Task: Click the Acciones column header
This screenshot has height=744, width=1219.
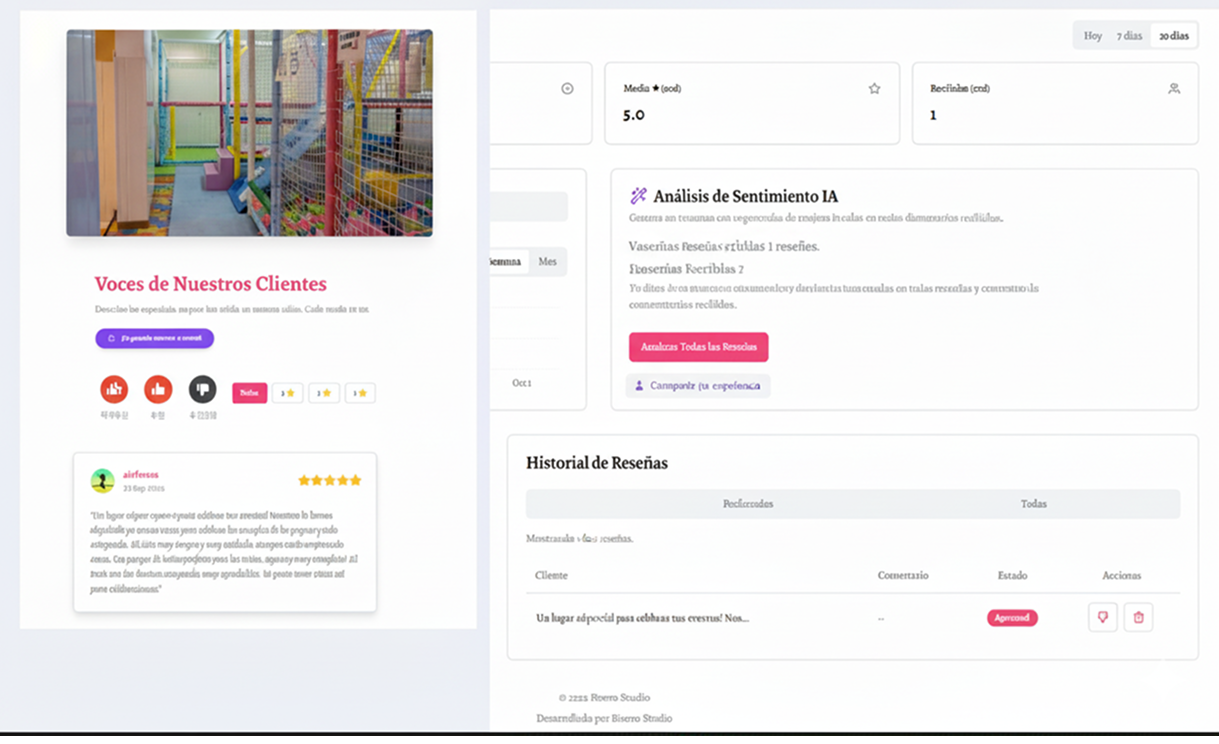Action: pyautogui.click(x=1121, y=576)
